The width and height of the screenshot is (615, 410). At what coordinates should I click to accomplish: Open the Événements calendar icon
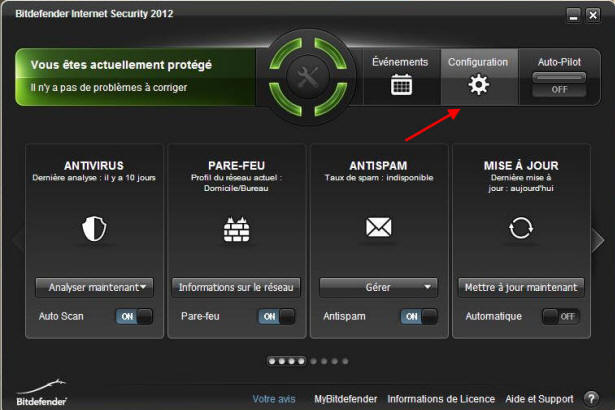click(x=401, y=85)
